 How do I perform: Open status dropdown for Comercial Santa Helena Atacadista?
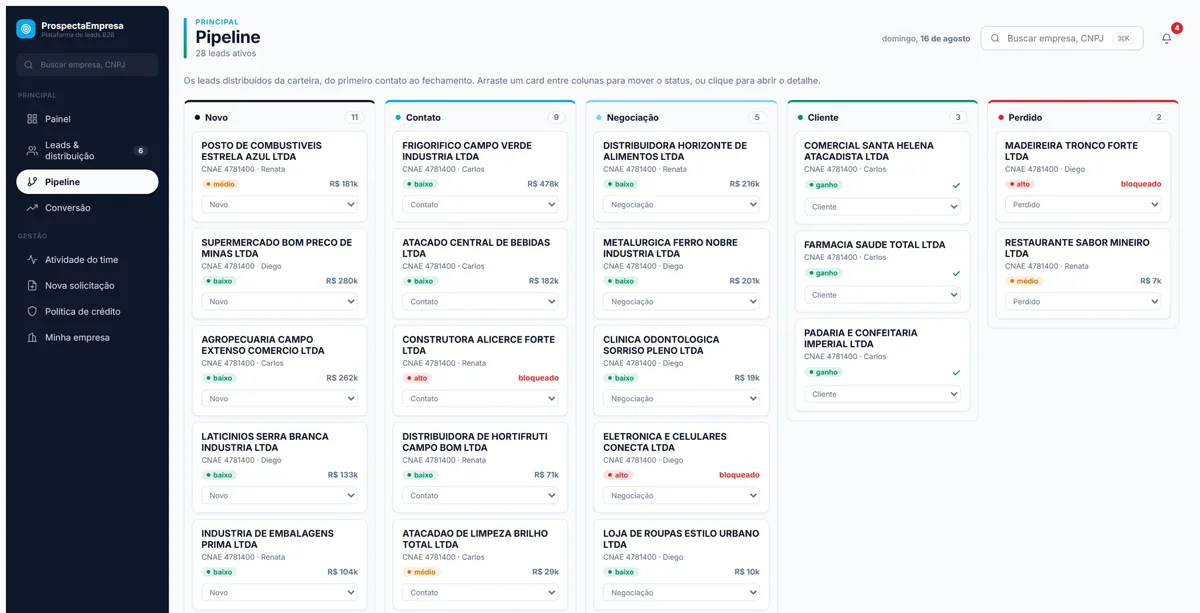coord(882,207)
